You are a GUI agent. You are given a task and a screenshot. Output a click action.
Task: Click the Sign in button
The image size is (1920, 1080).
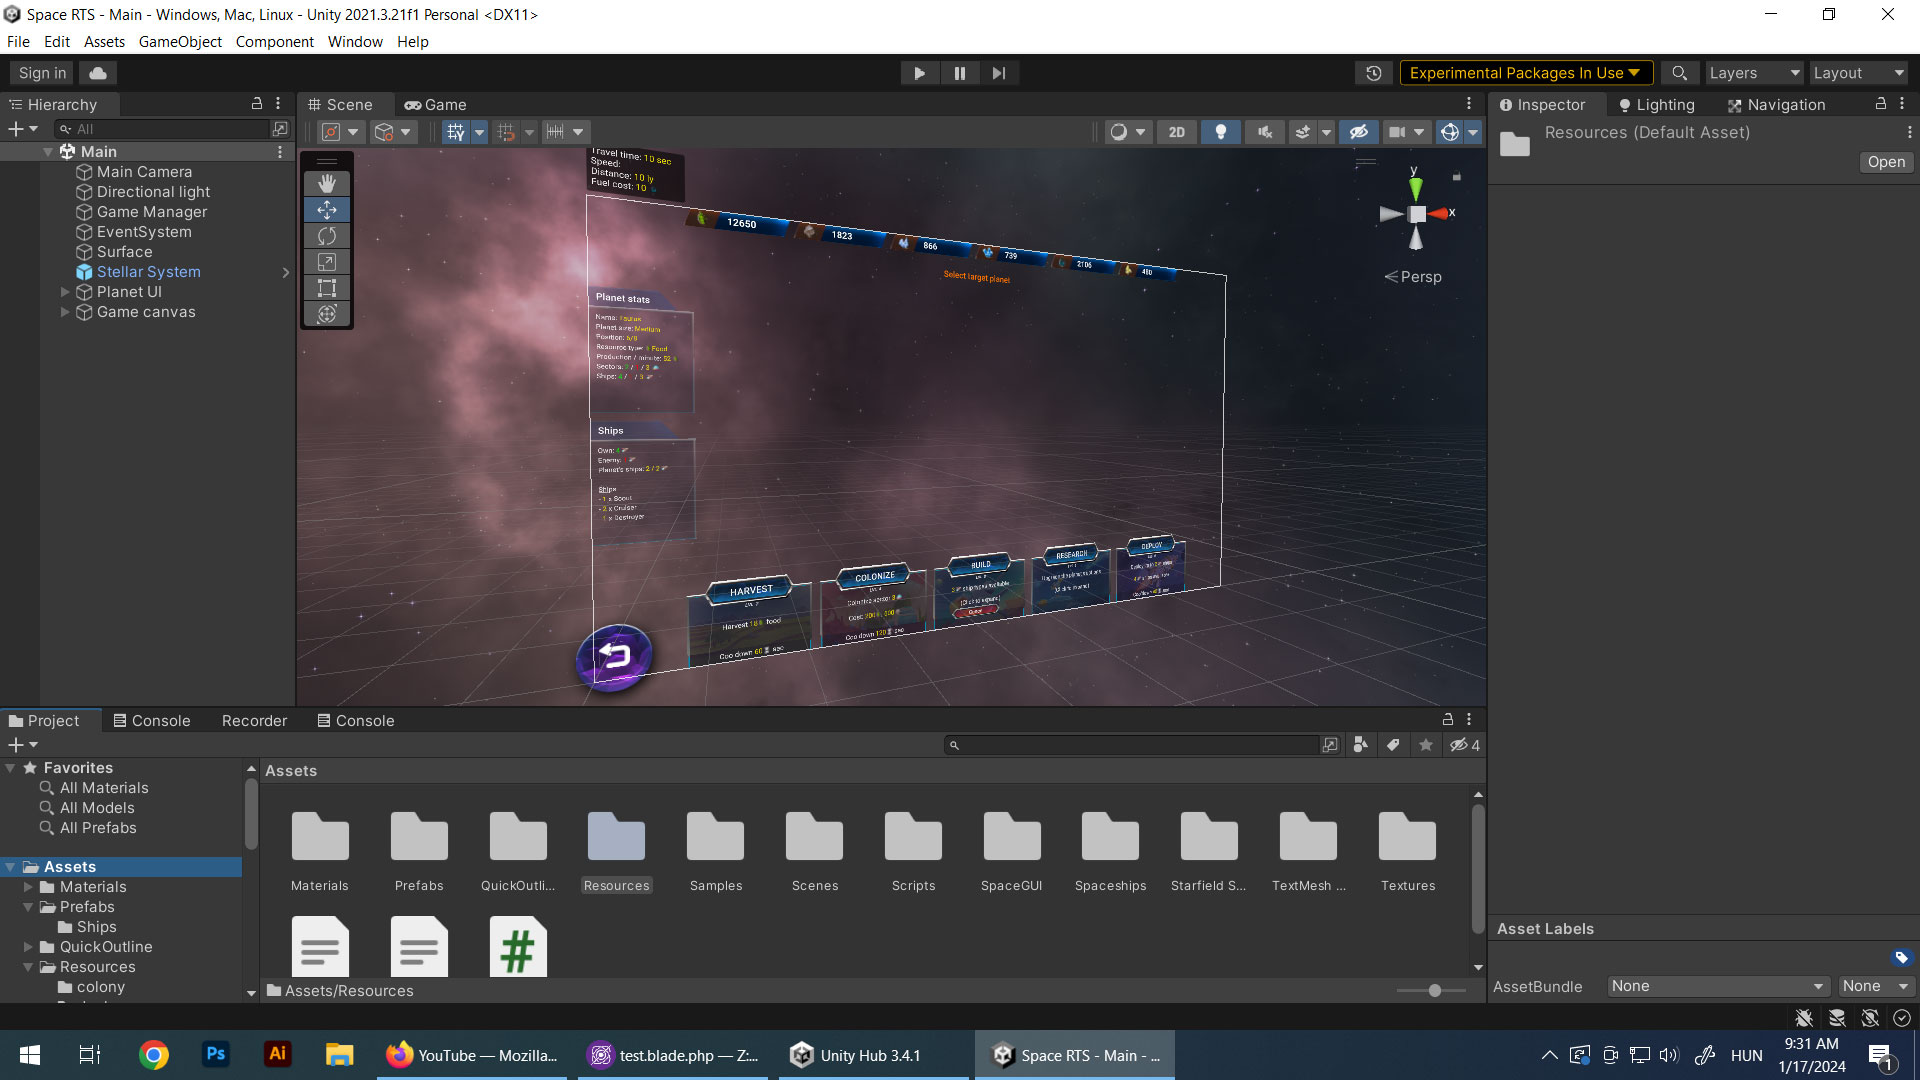(x=42, y=73)
